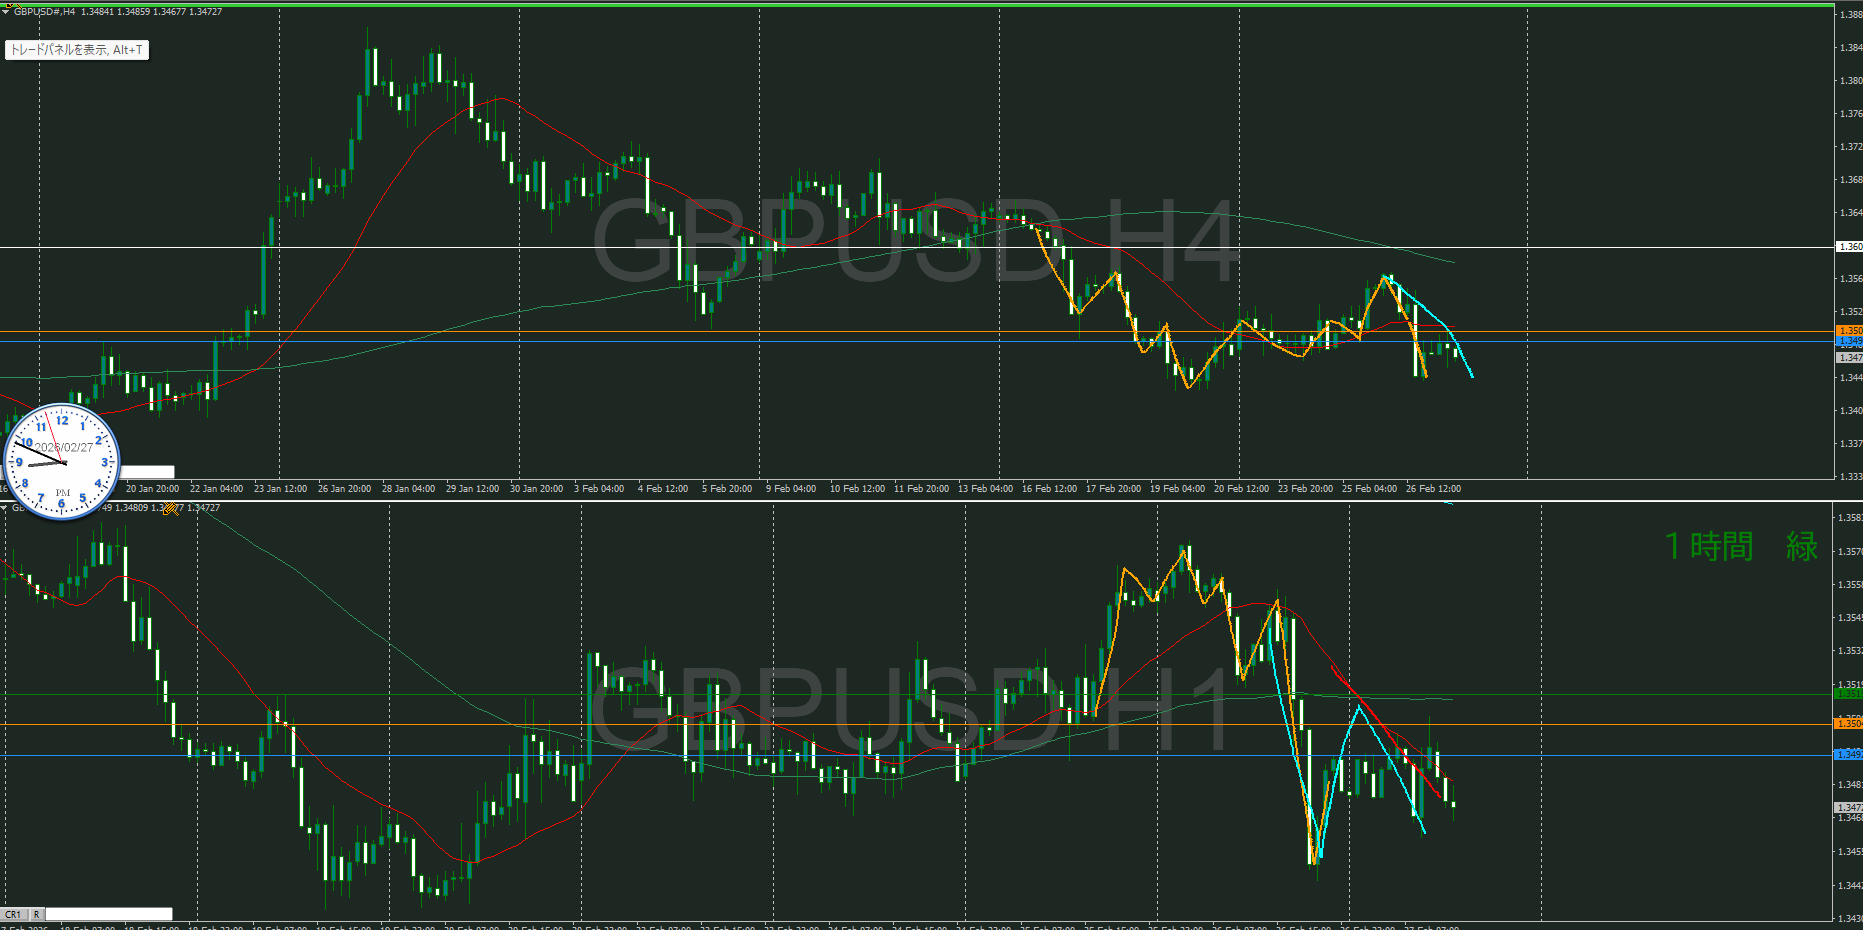Click the CR1 label at bottom left
This screenshot has width=1863, height=930.
pos(13,914)
